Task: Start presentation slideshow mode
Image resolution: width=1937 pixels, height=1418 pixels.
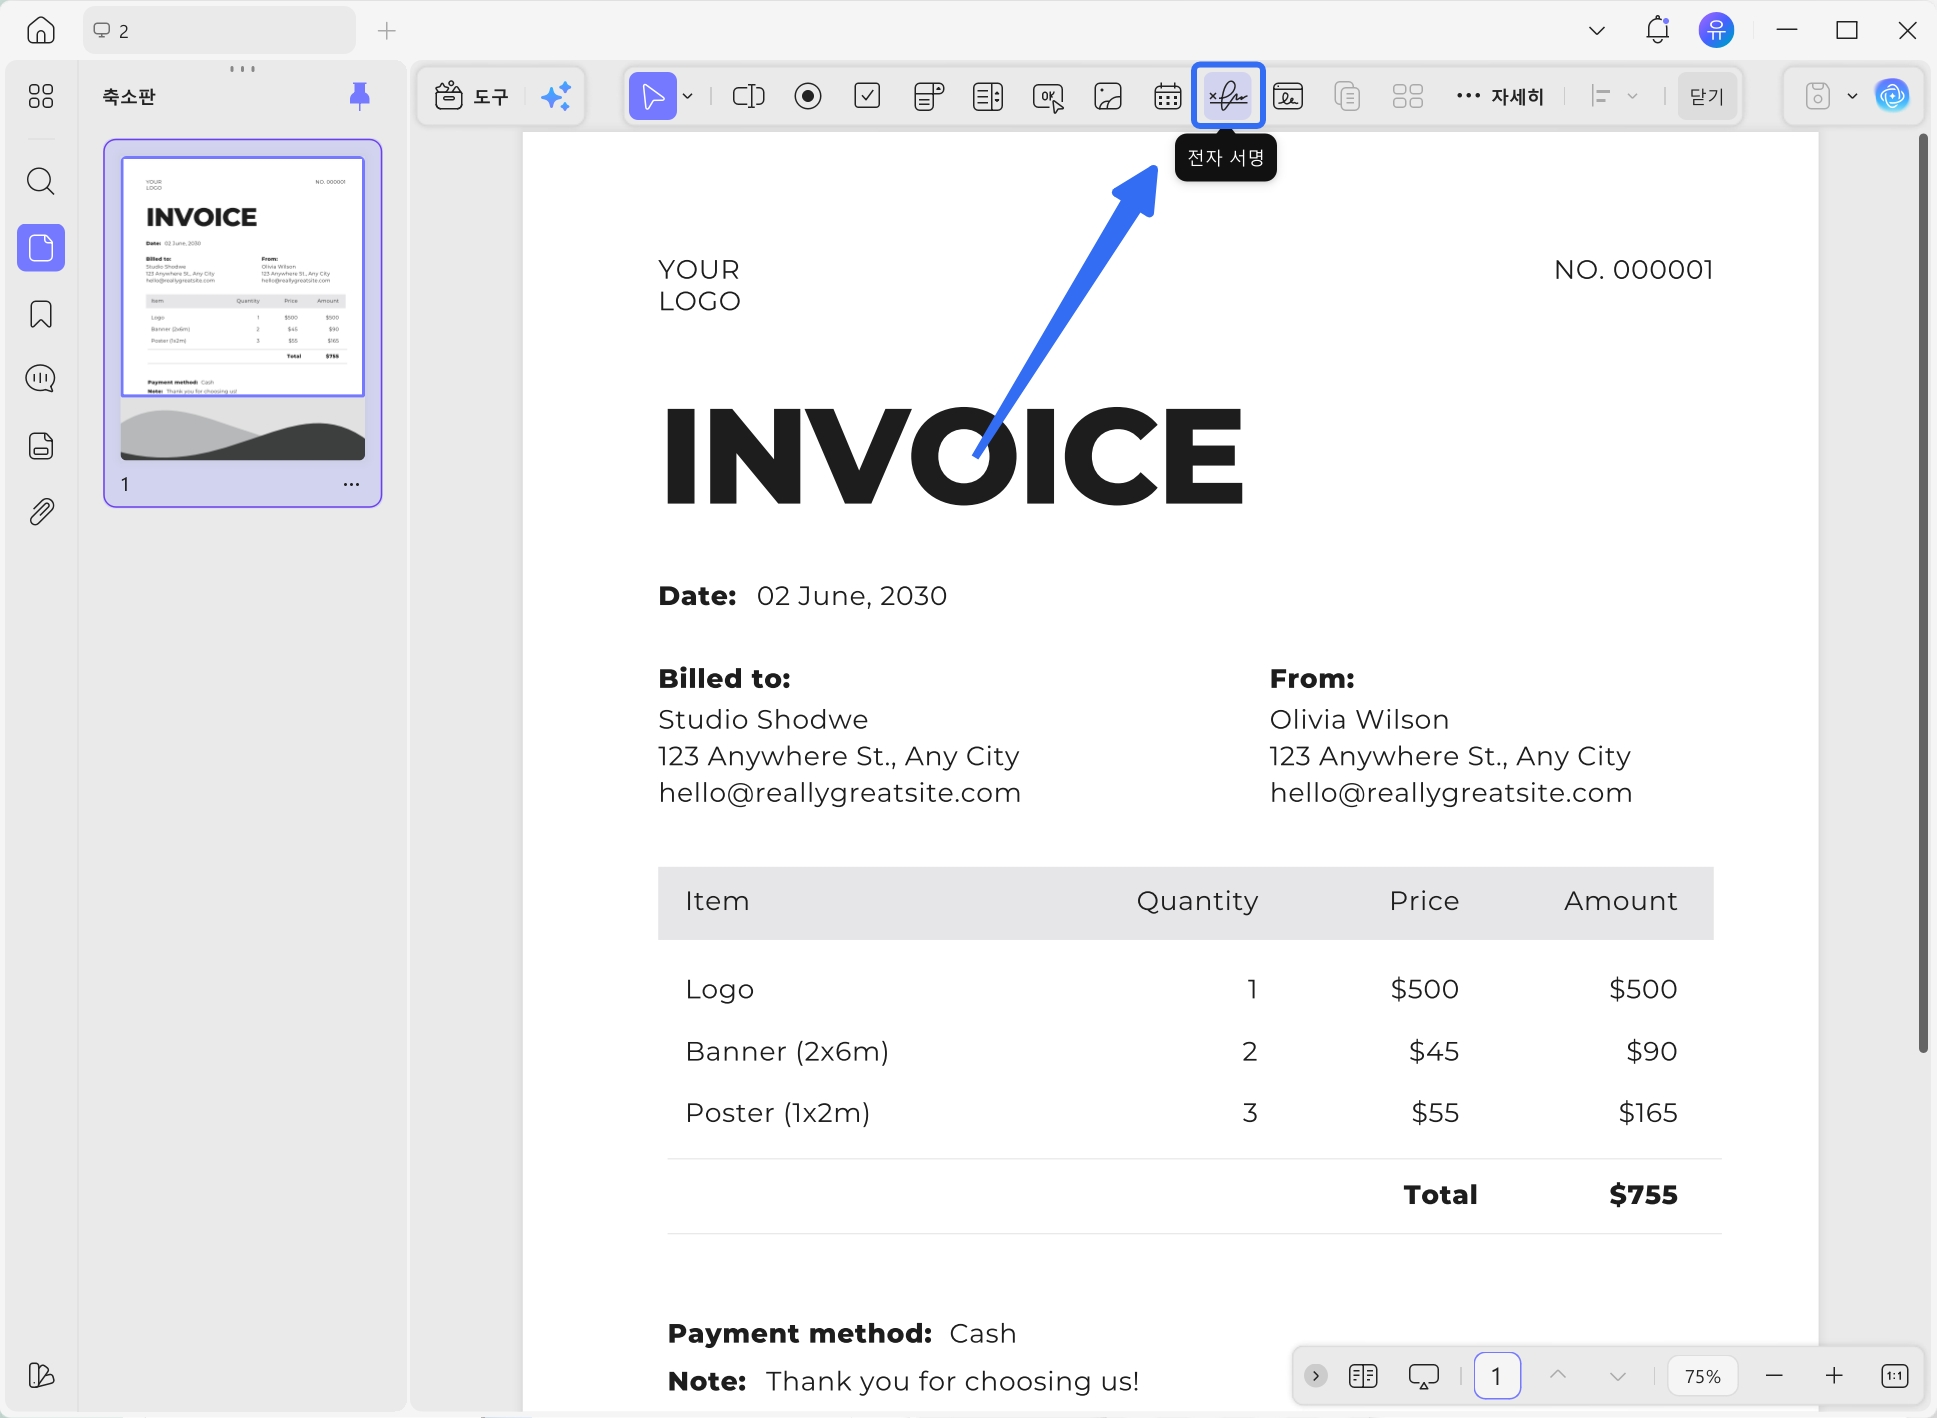Action: click(x=1424, y=1376)
